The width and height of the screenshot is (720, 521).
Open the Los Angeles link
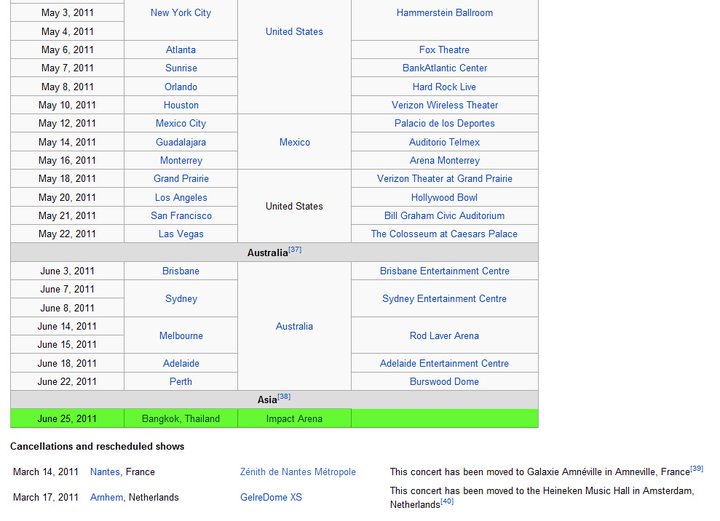point(181,197)
